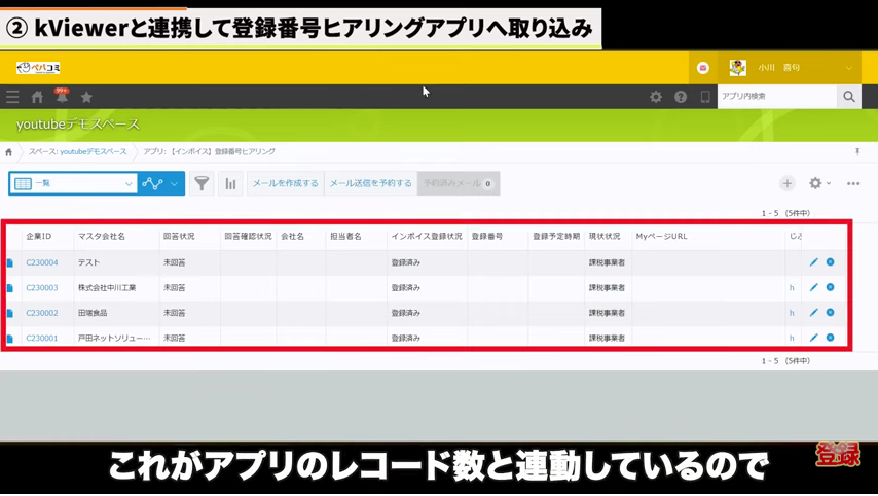The width and height of the screenshot is (878, 496).
Task: Open record detail icon for C230004
Action: (x=10, y=263)
